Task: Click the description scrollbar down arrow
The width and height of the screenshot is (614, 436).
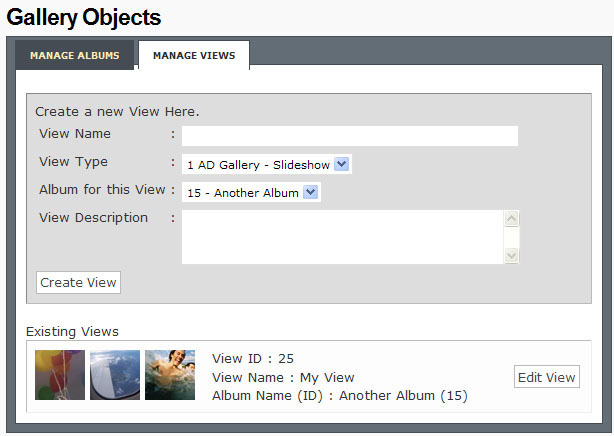Action: pos(511,255)
